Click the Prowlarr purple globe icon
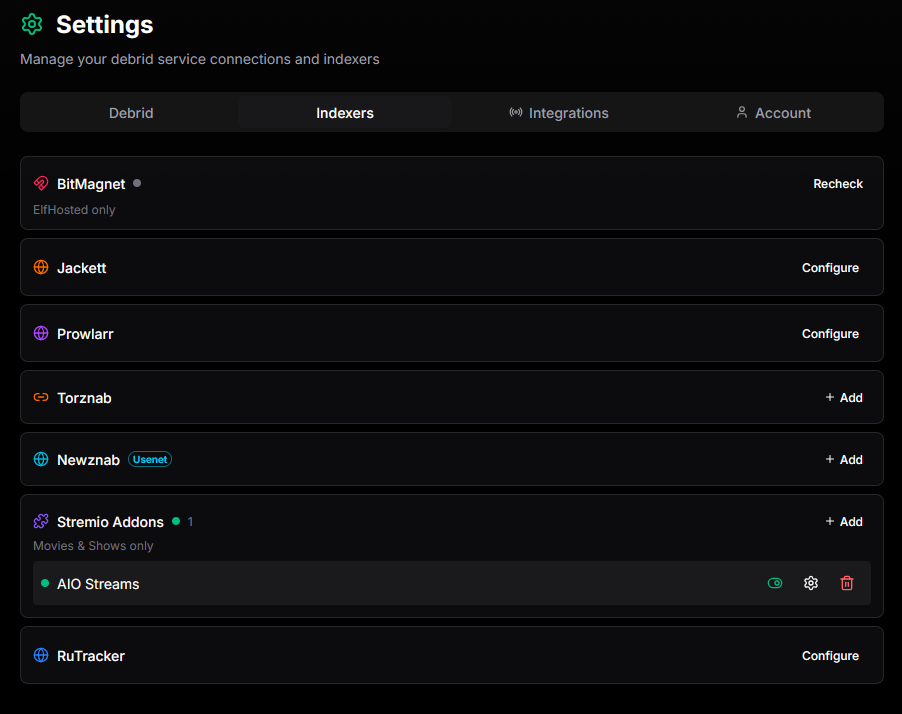Image resolution: width=902 pixels, height=714 pixels. 41,334
